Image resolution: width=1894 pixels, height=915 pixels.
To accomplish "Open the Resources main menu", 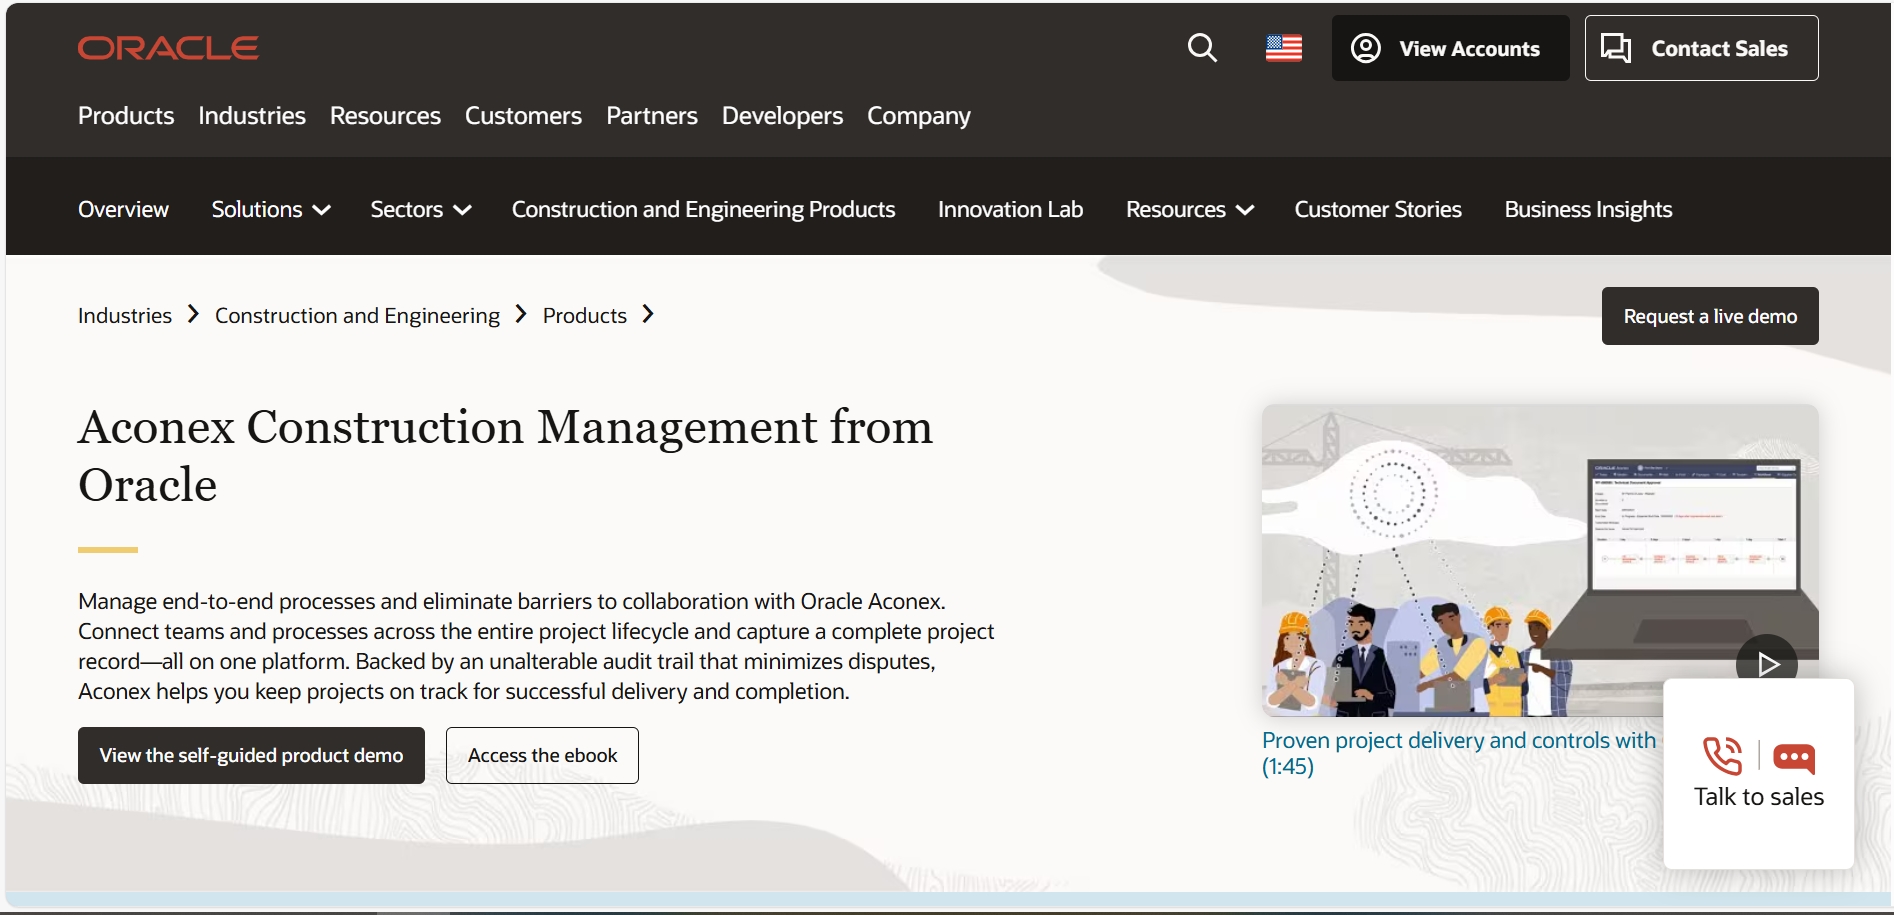I will 385,116.
